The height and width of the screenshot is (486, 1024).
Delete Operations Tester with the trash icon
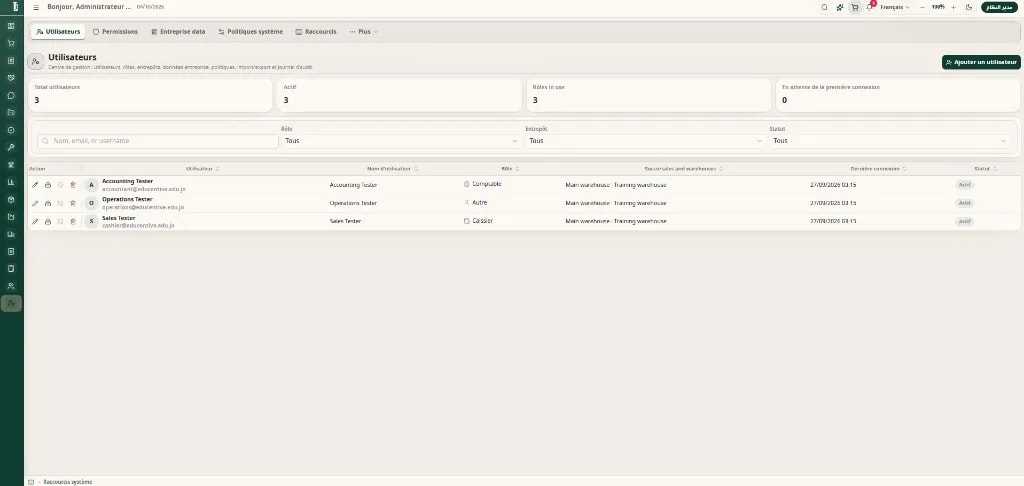[73, 203]
